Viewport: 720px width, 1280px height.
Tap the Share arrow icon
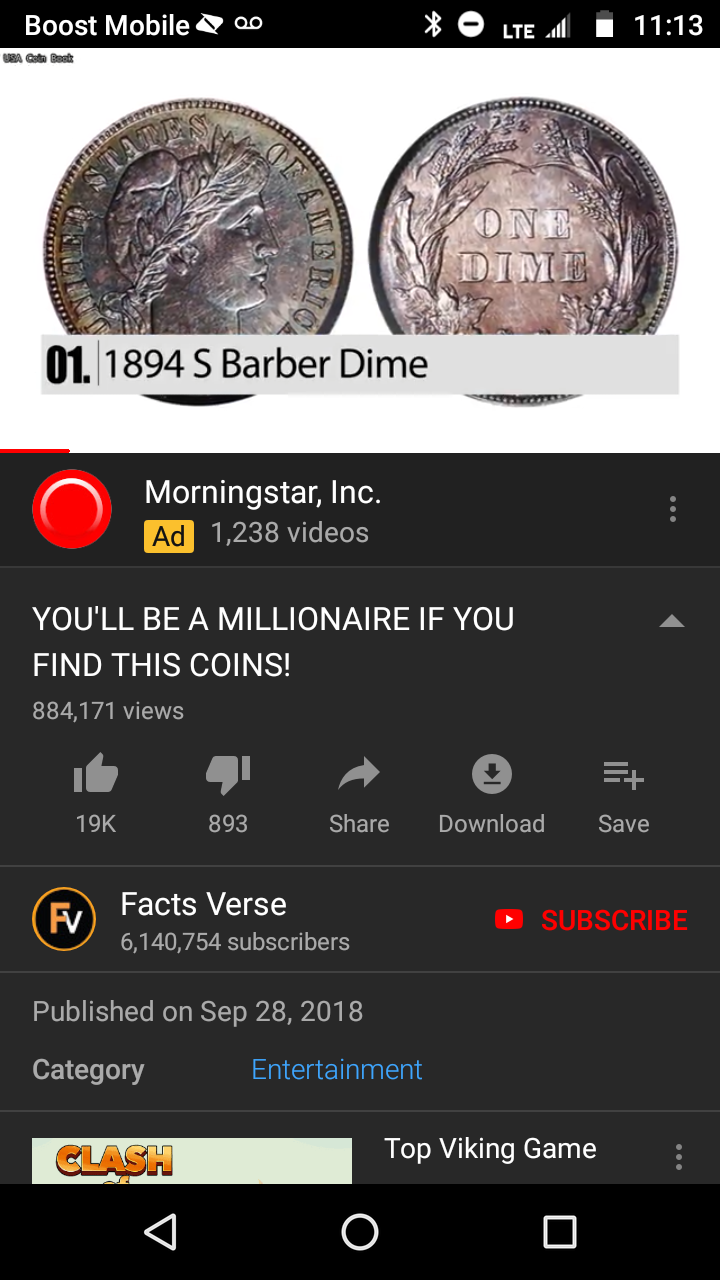[x=359, y=774]
